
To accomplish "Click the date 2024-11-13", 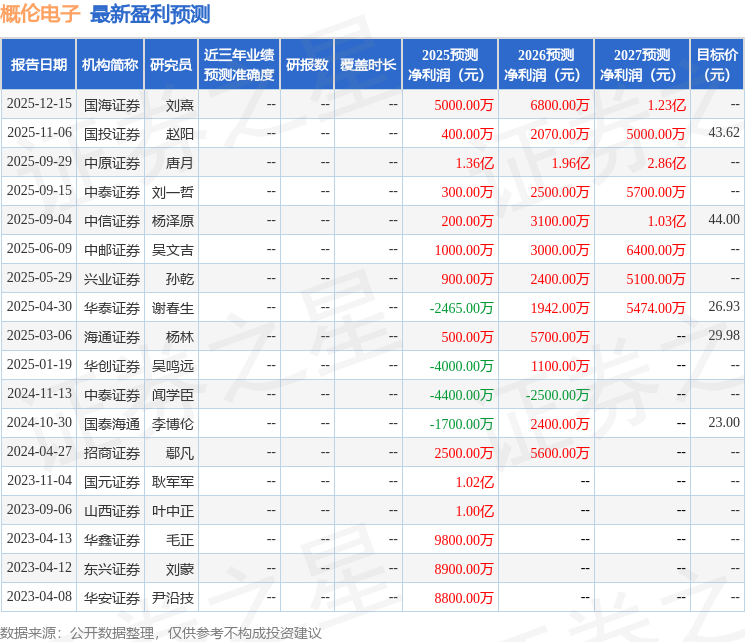I will [x=39, y=393].
